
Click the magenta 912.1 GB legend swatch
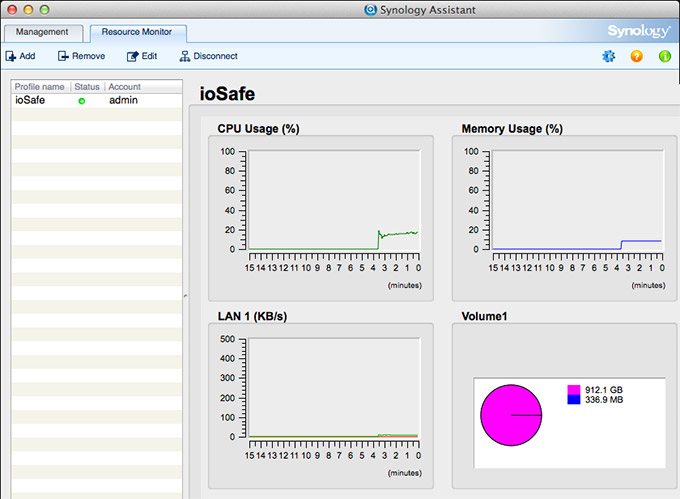(574, 390)
